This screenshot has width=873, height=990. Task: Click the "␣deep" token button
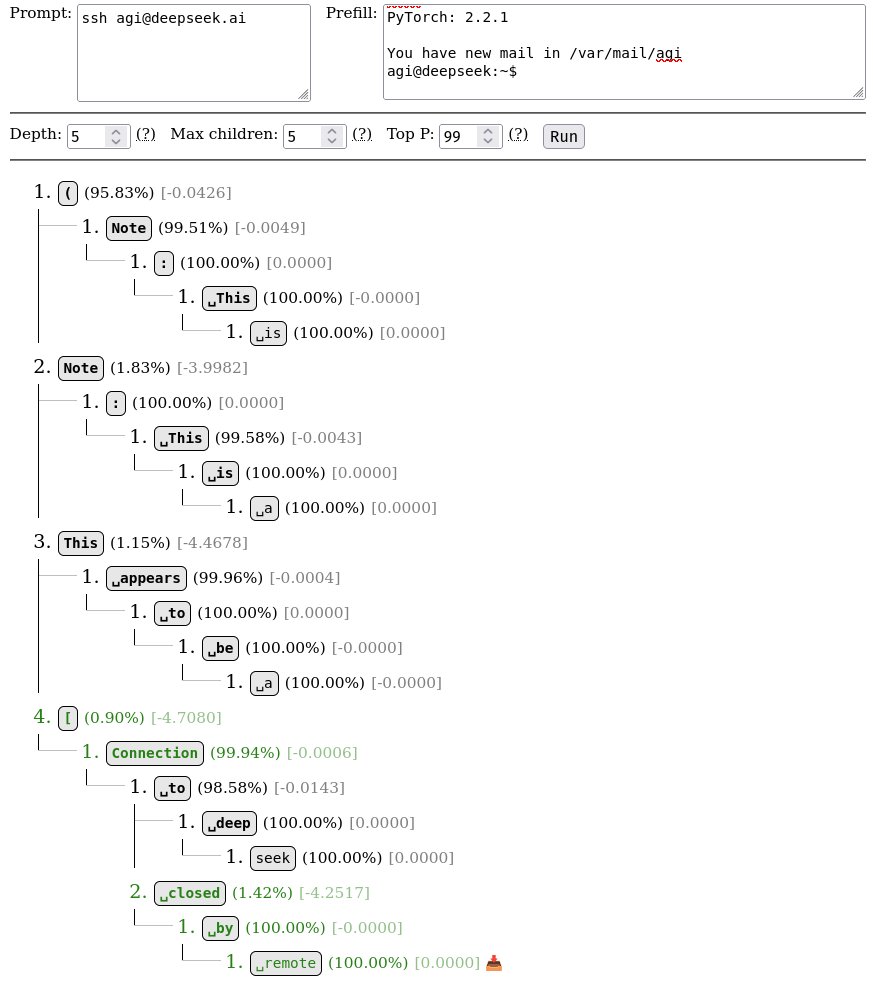pos(229,823)
